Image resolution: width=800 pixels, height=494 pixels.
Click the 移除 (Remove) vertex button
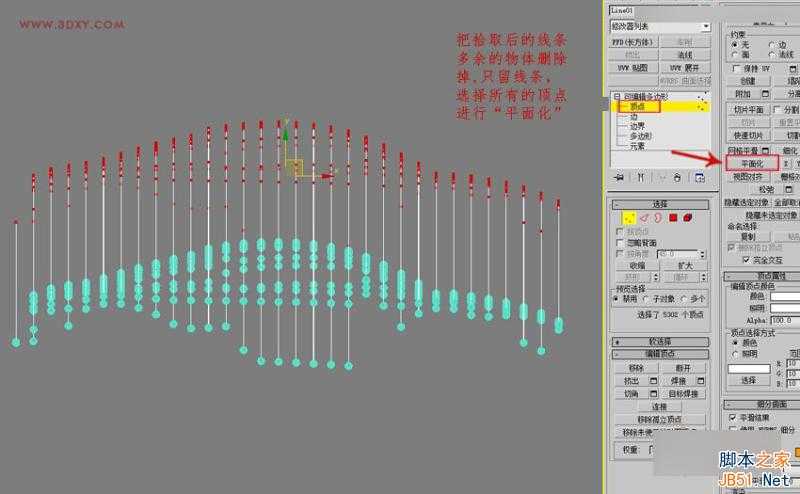(636, 368)
